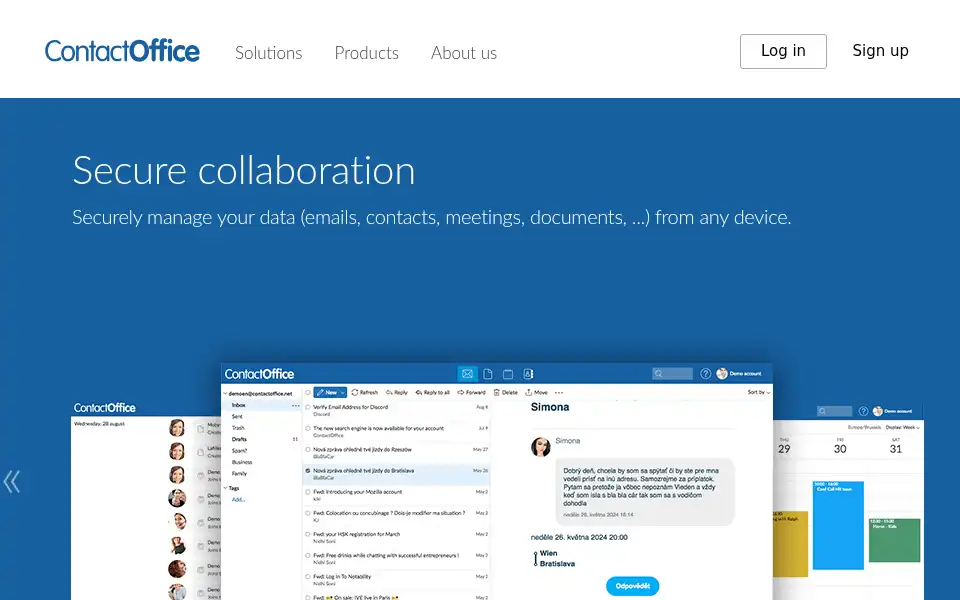
Task: Select the Documents page icon in app preview
Action: tap(487, 373)
